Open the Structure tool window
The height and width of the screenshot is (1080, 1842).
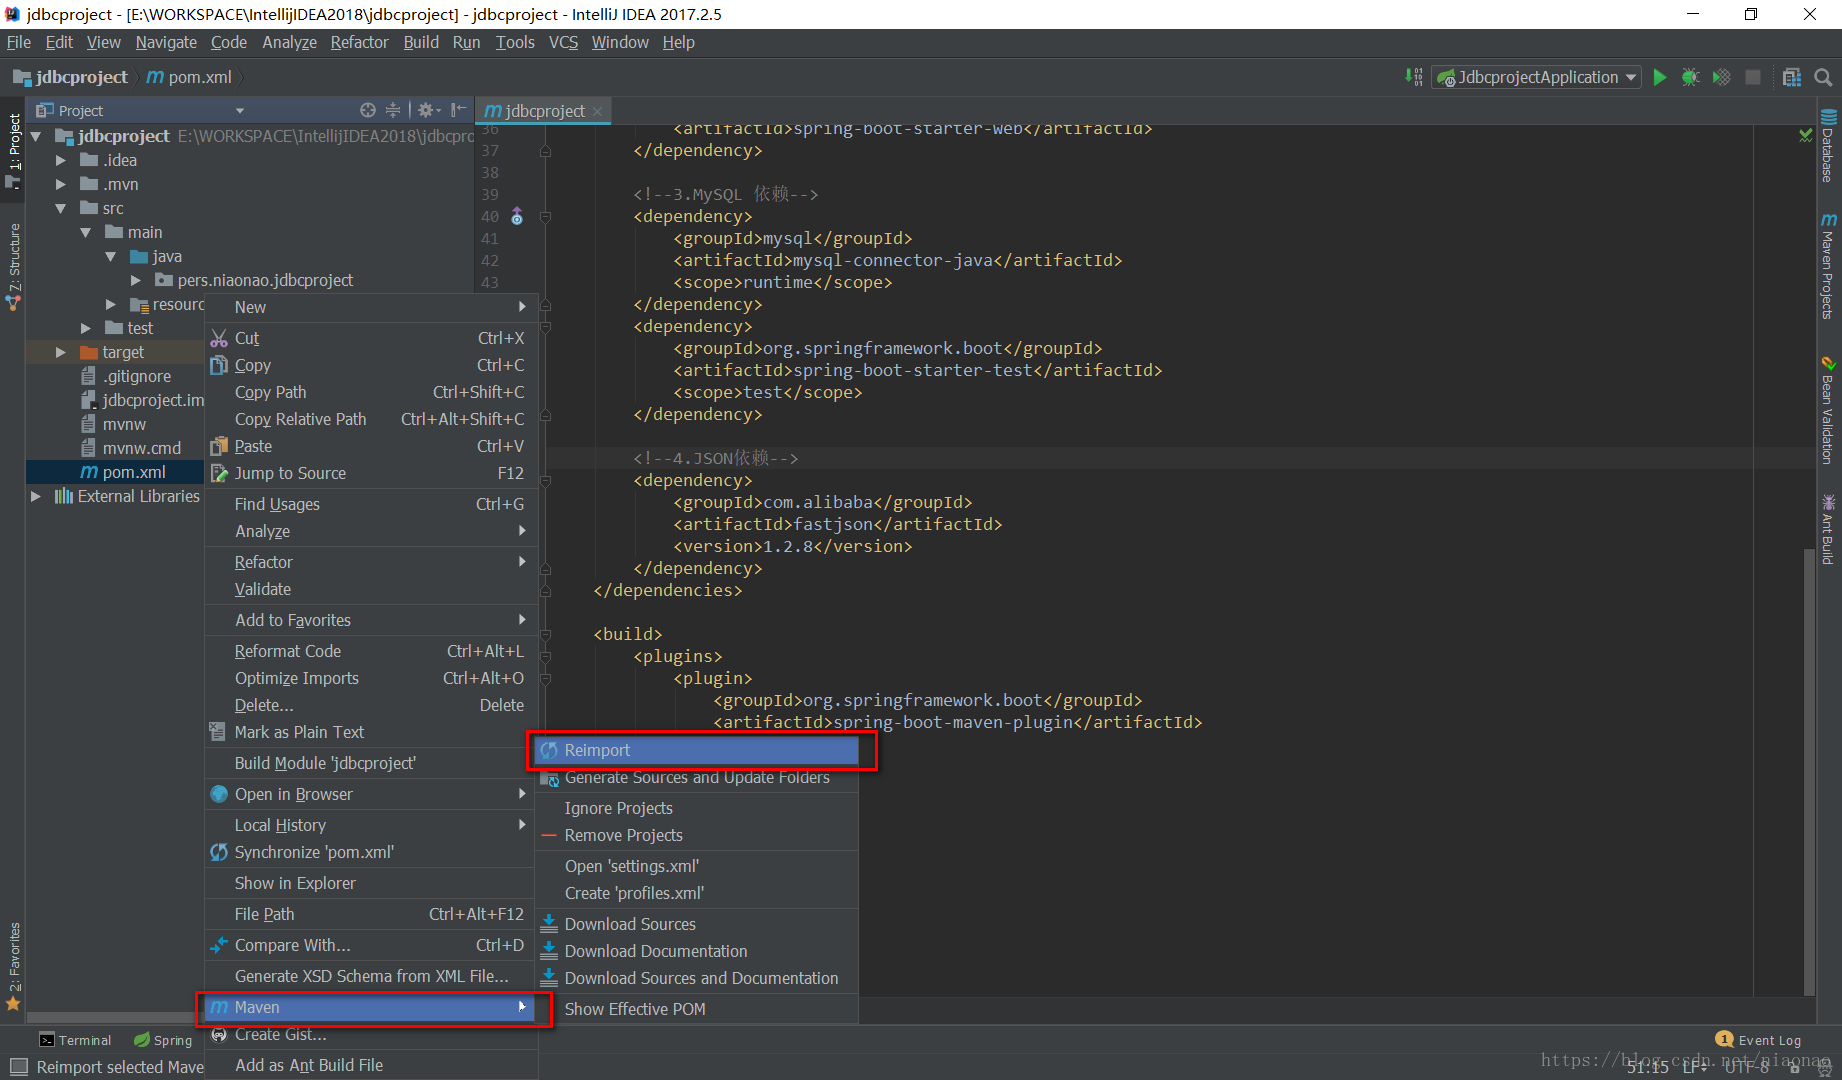(13, 266)
